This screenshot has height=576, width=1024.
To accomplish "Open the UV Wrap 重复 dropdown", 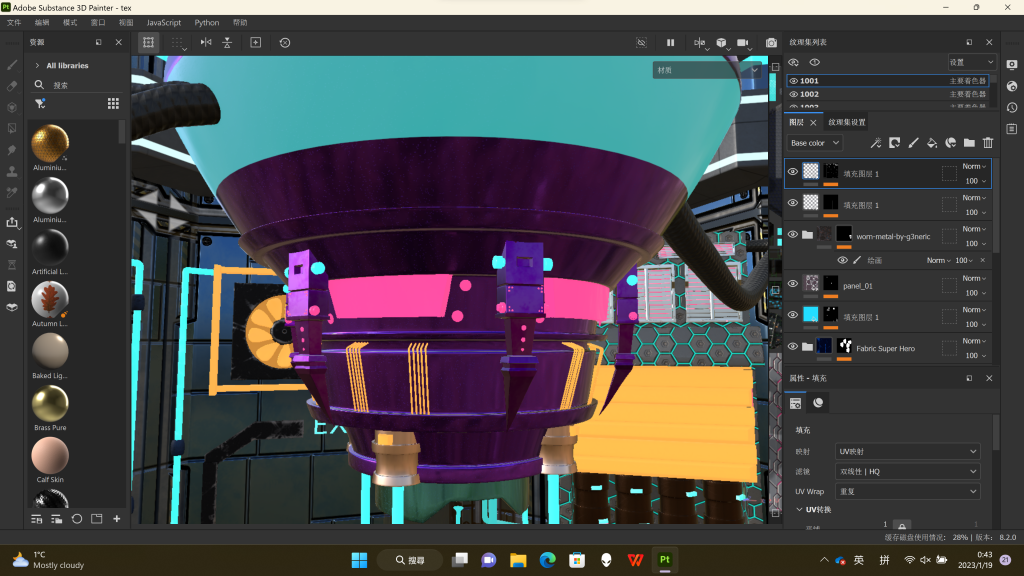I will tap(907, 491).
